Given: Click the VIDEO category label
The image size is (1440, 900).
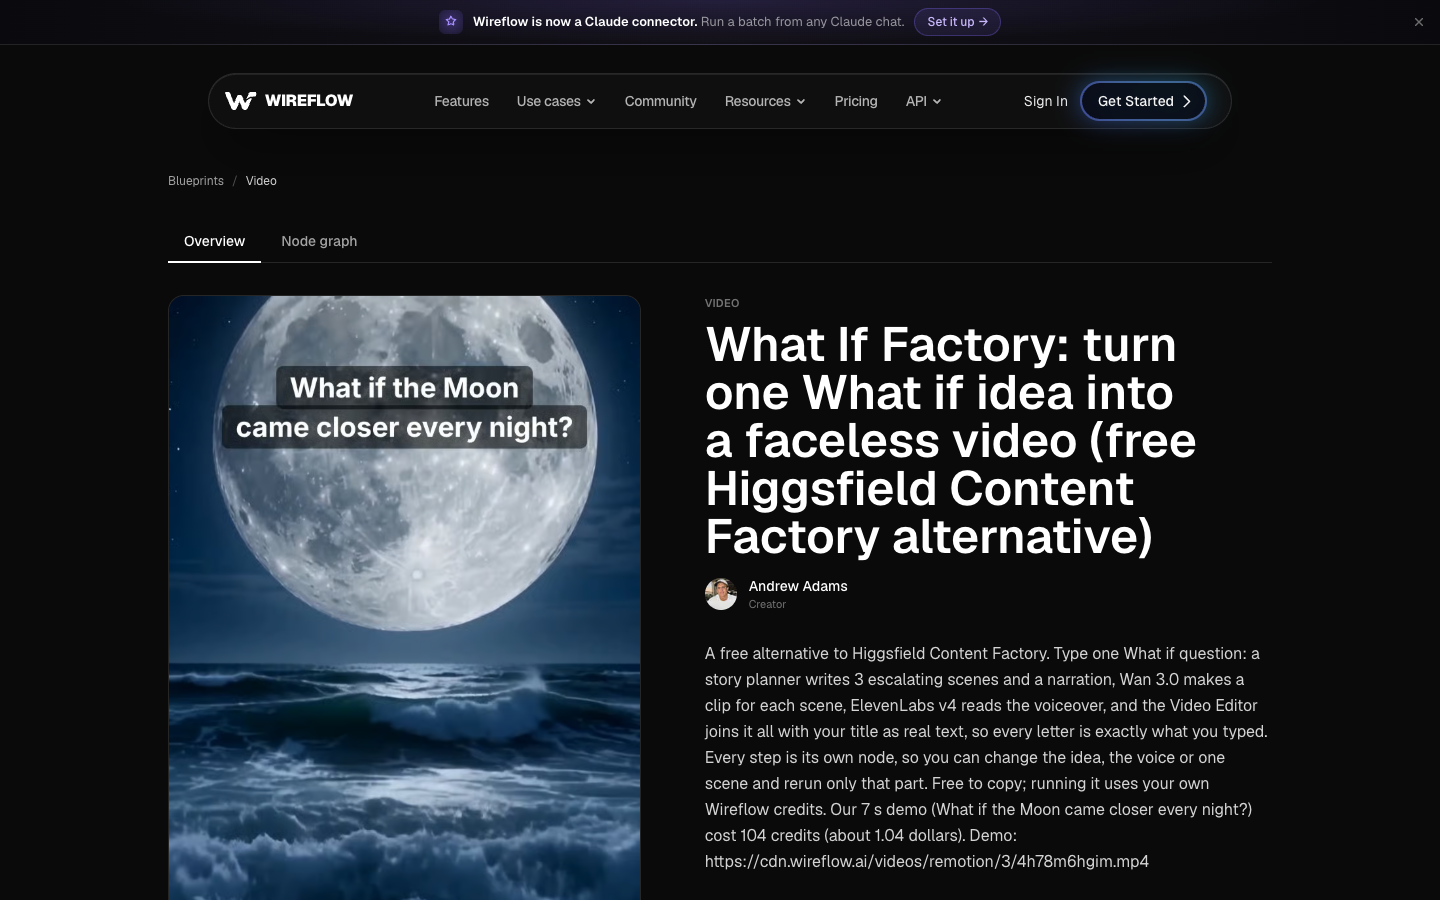Looking at the screenshot, I should [x=722, y=303].
